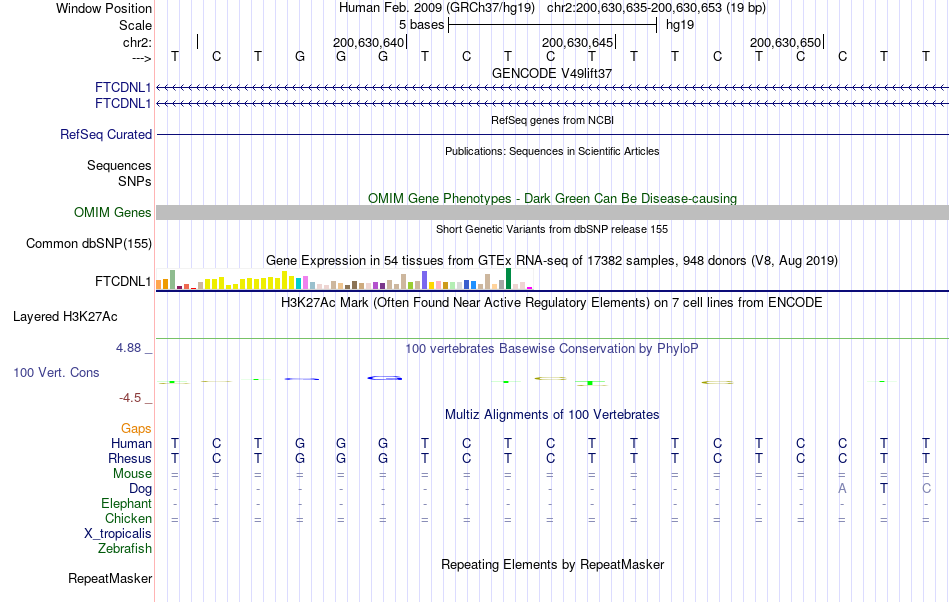Click the GTEx expression bar chart
The image size is (950, 602).
pyautogui.click(x=344, y=279)
